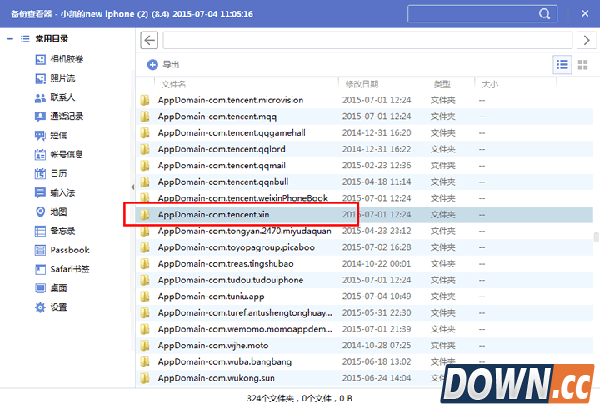Open Safari书签 bookmarks item
This screenshot has width=600, height=409.
(68, 268)
